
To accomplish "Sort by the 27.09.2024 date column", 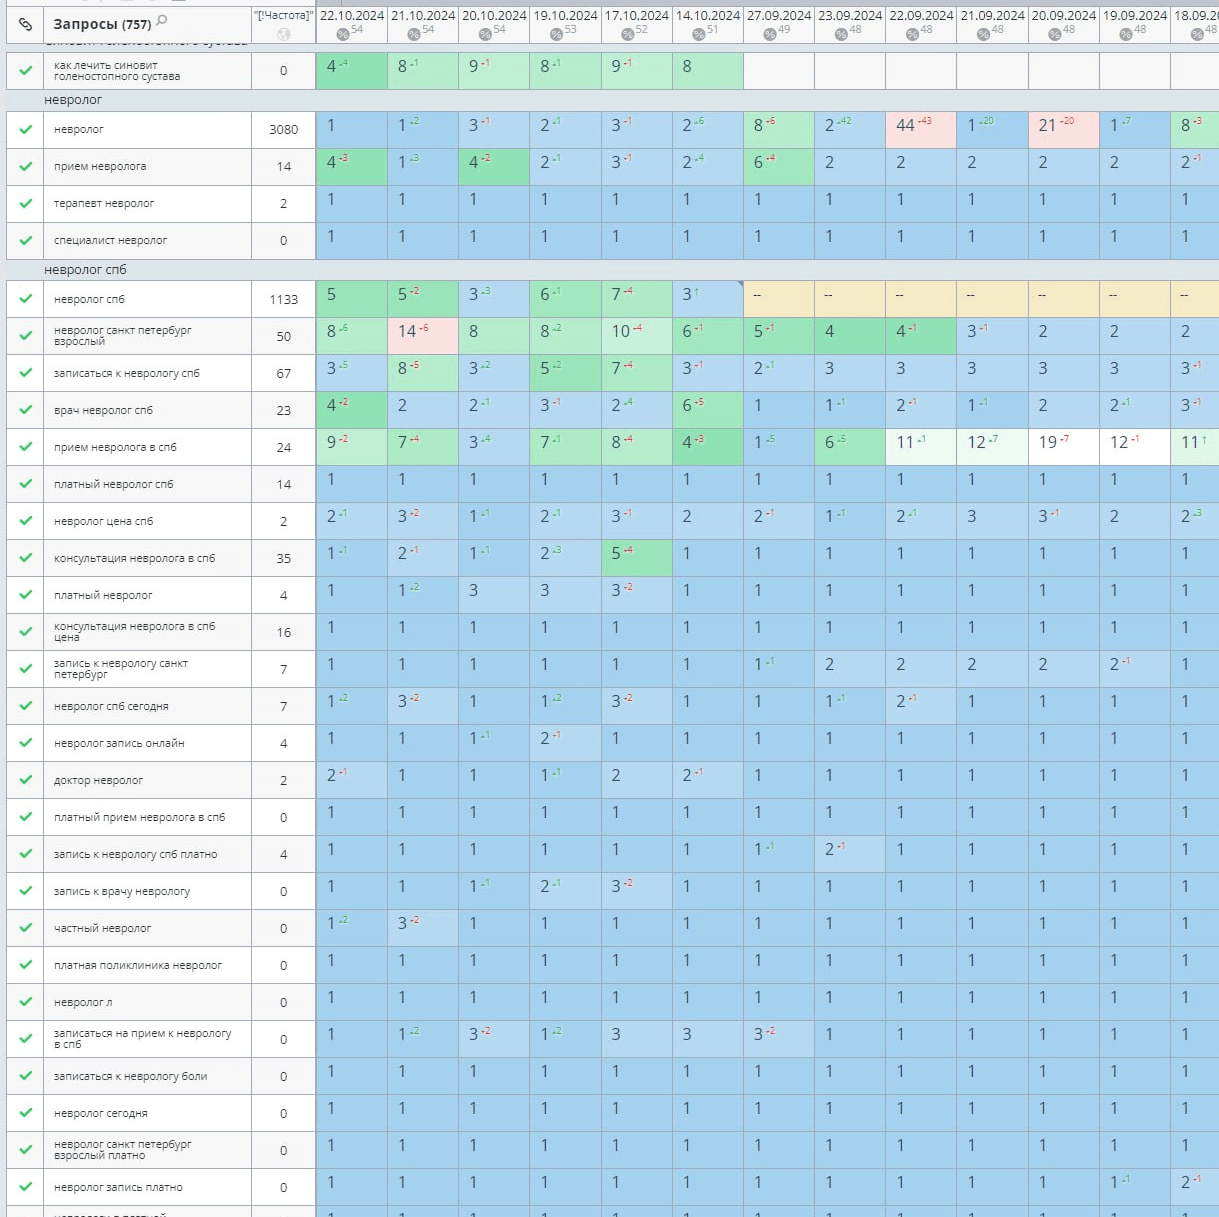I will click(x=779, y=16).
